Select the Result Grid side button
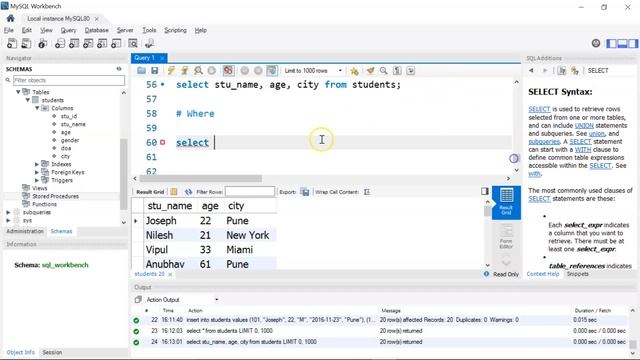 point(506,202)
